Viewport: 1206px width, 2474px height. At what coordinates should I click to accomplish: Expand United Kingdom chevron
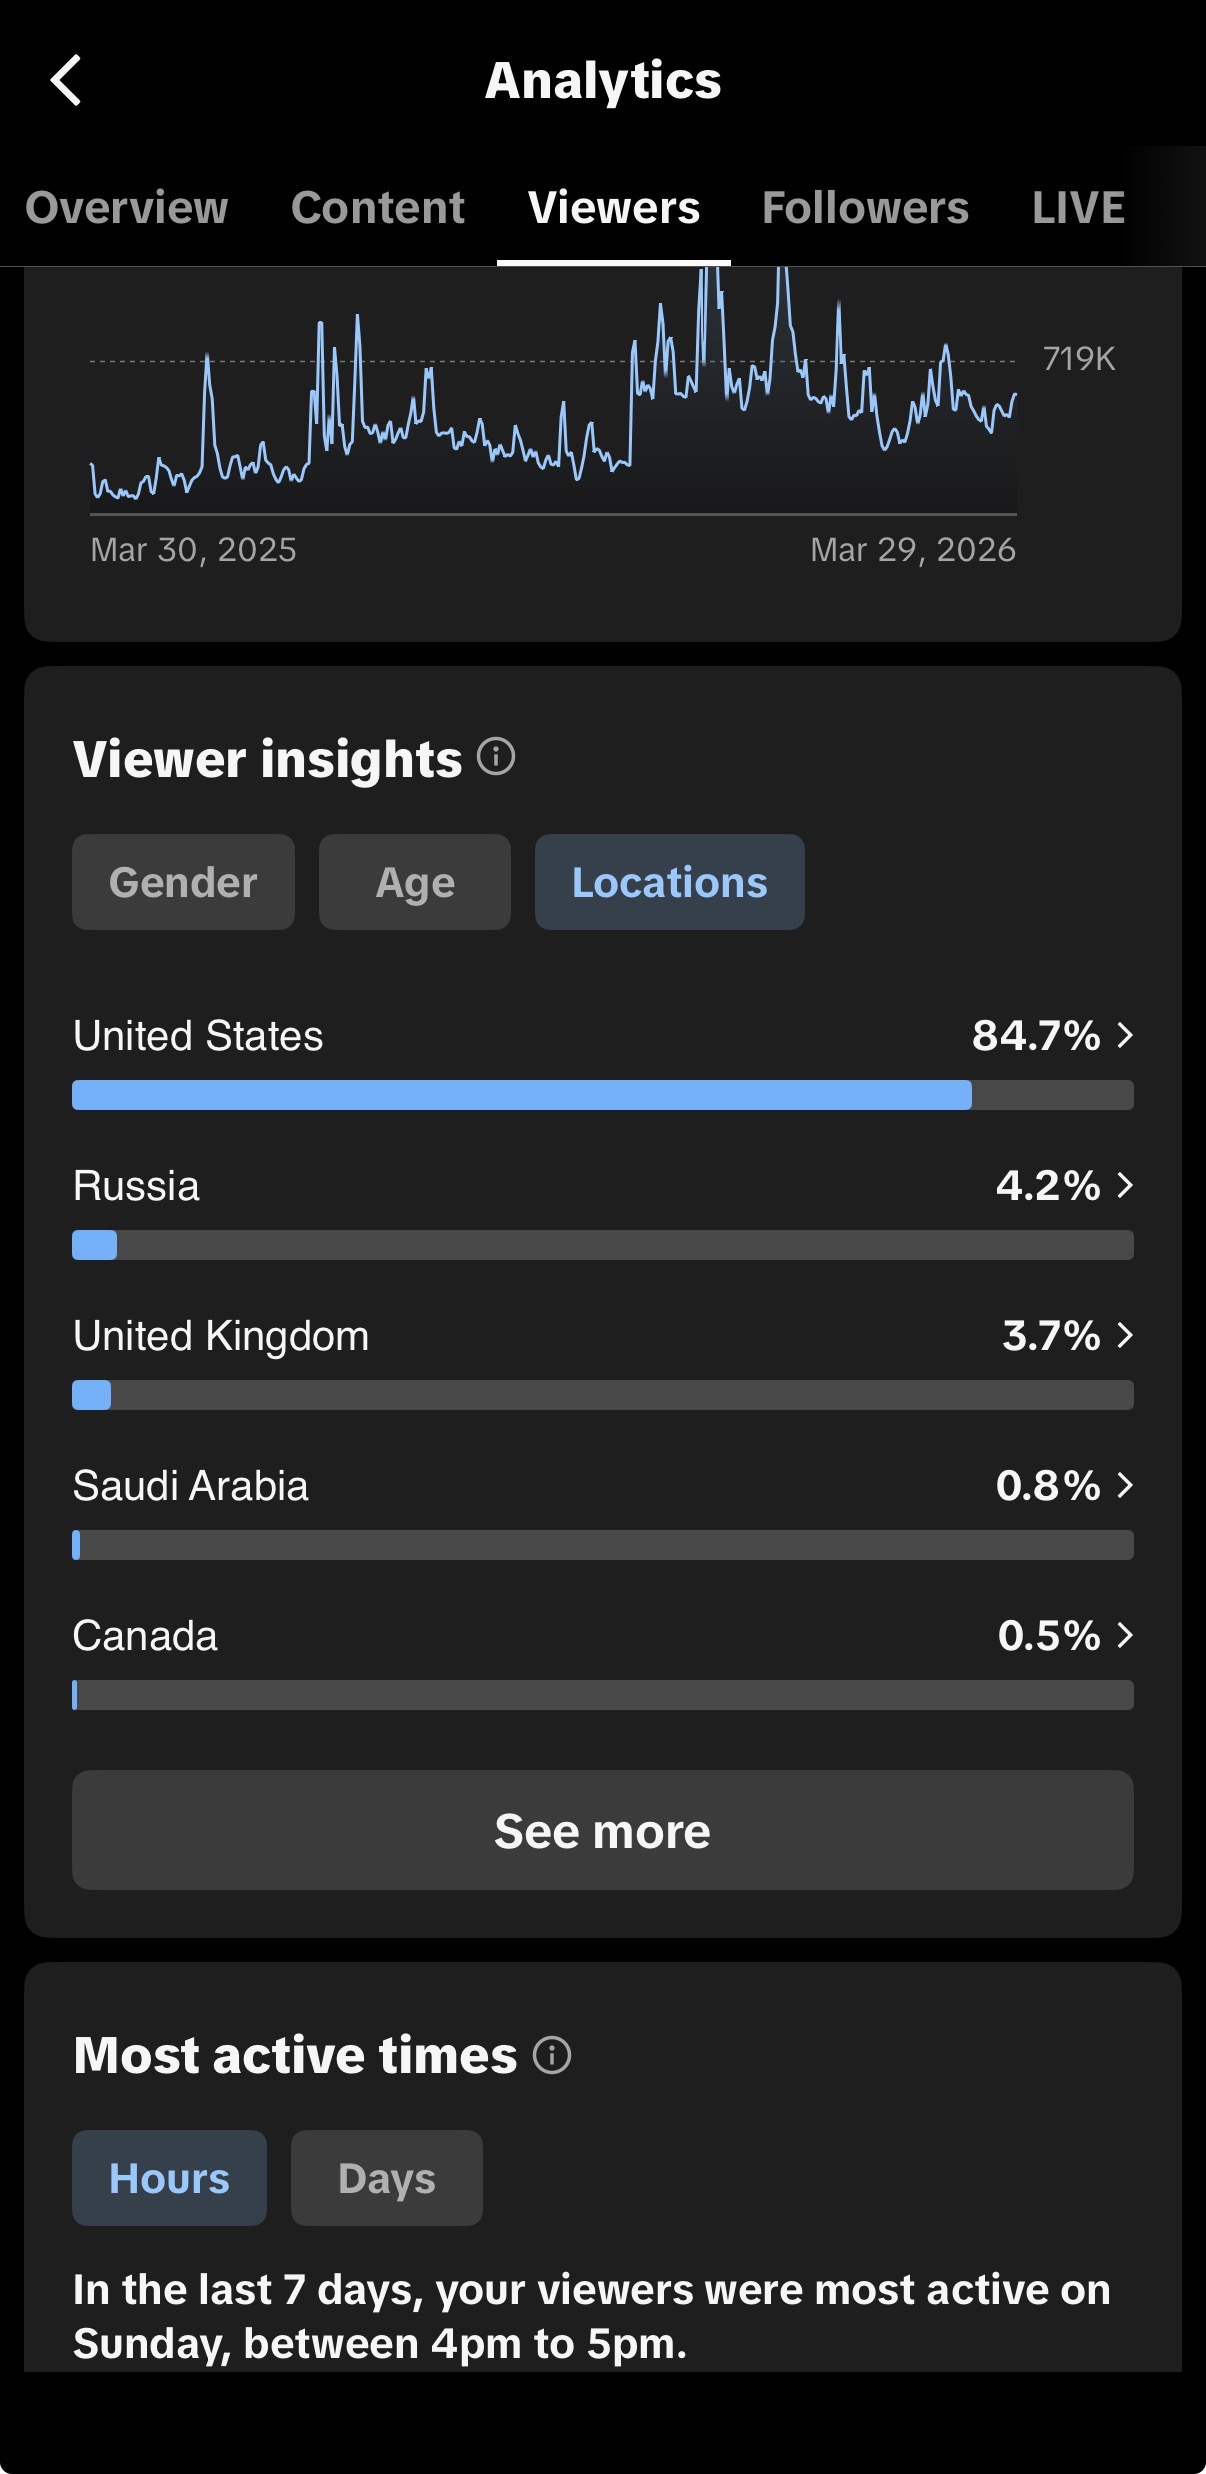(1125, 1335)
